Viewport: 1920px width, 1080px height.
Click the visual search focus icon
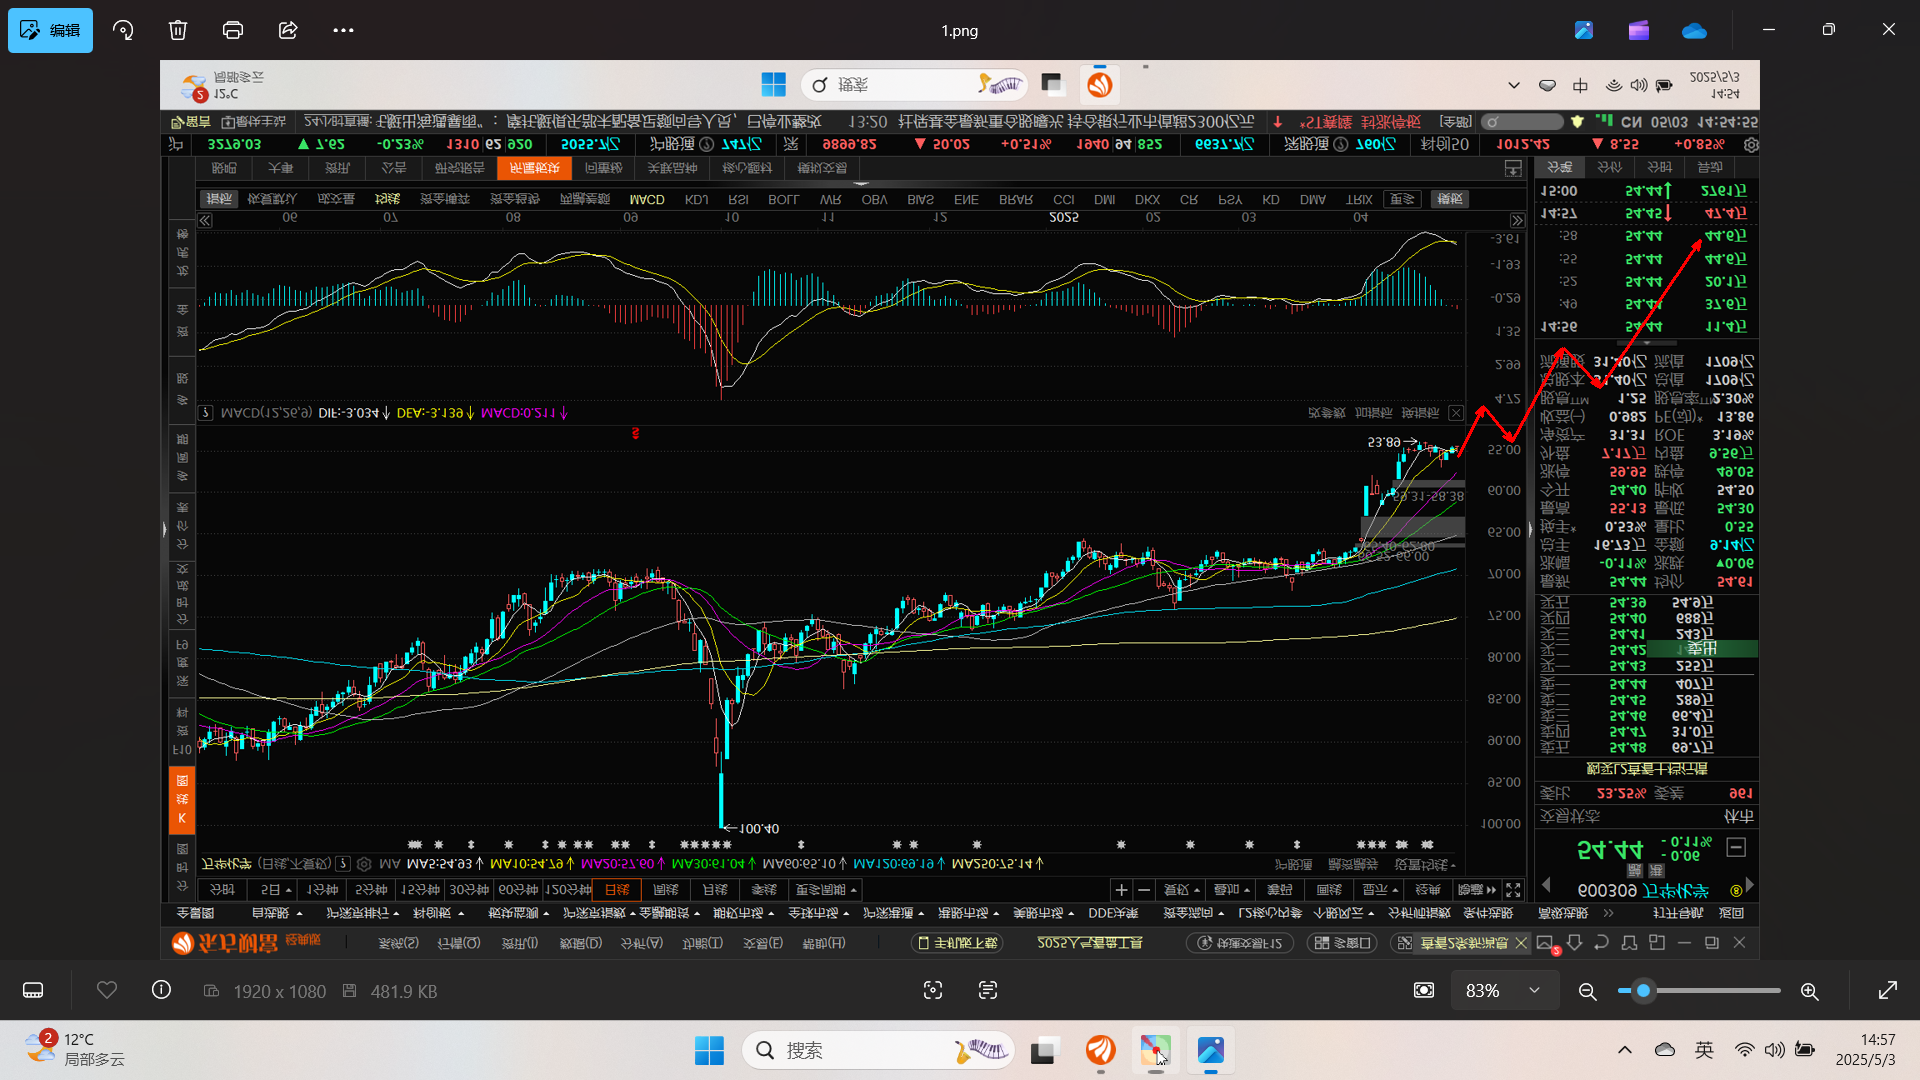click(x=933, y=990)
